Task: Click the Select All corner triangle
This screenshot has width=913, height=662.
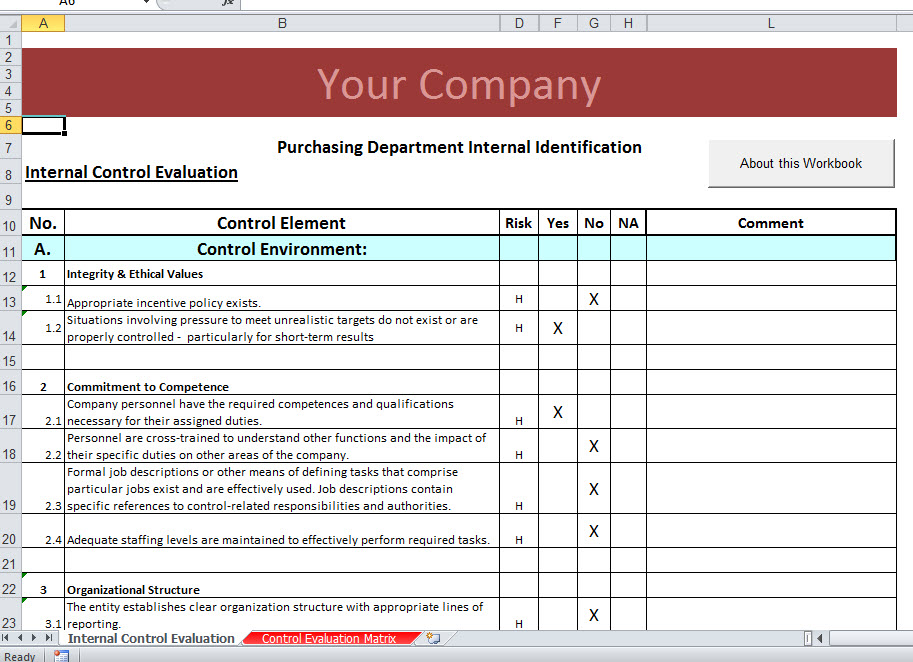Action: 10,23
